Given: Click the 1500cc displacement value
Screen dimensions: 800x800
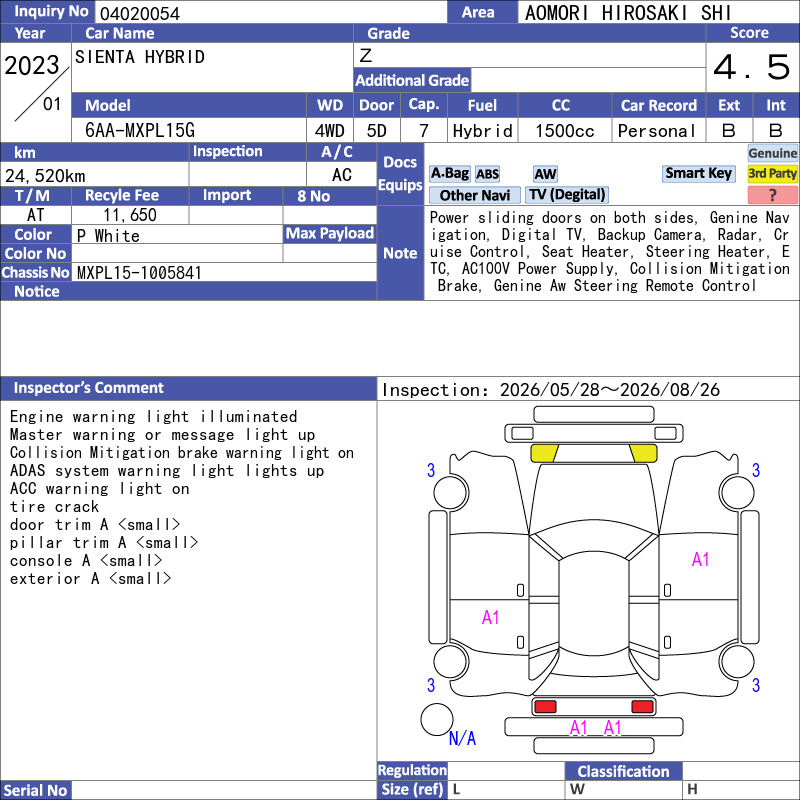Looking at the screenshot, I should click(x=565, y=131).
